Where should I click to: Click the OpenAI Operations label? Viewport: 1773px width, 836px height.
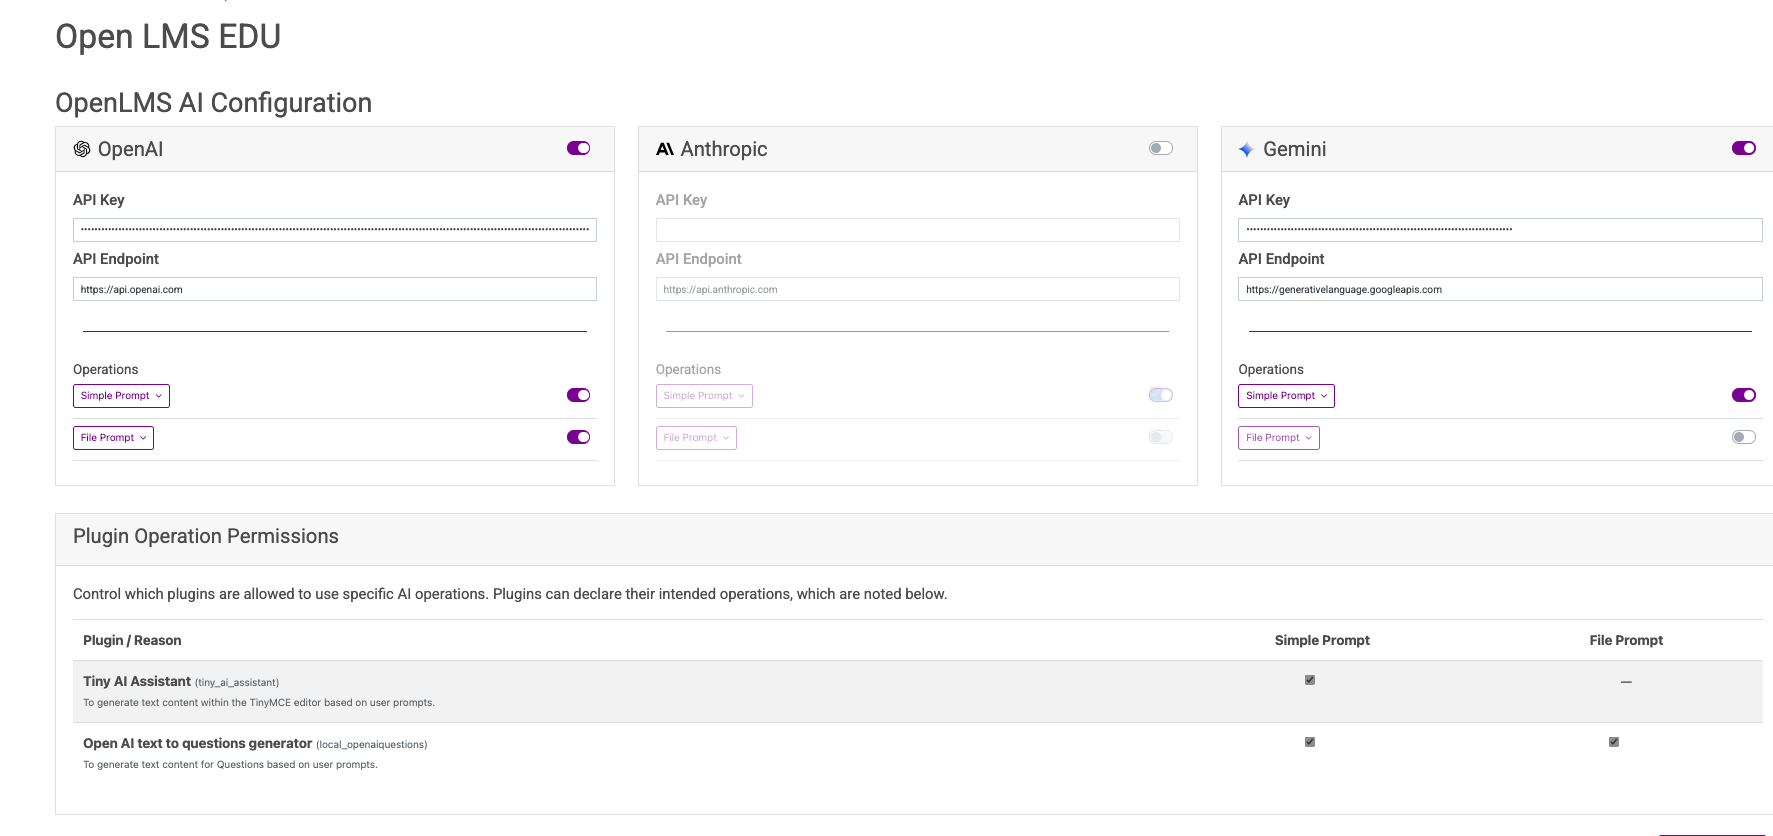pyautogui.click(x=106, y=369)
